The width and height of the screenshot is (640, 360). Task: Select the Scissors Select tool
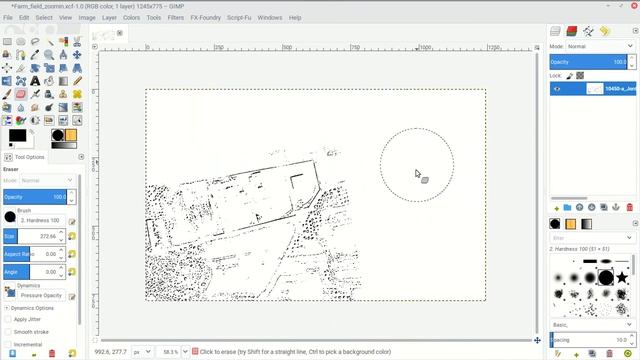point(77,42)
